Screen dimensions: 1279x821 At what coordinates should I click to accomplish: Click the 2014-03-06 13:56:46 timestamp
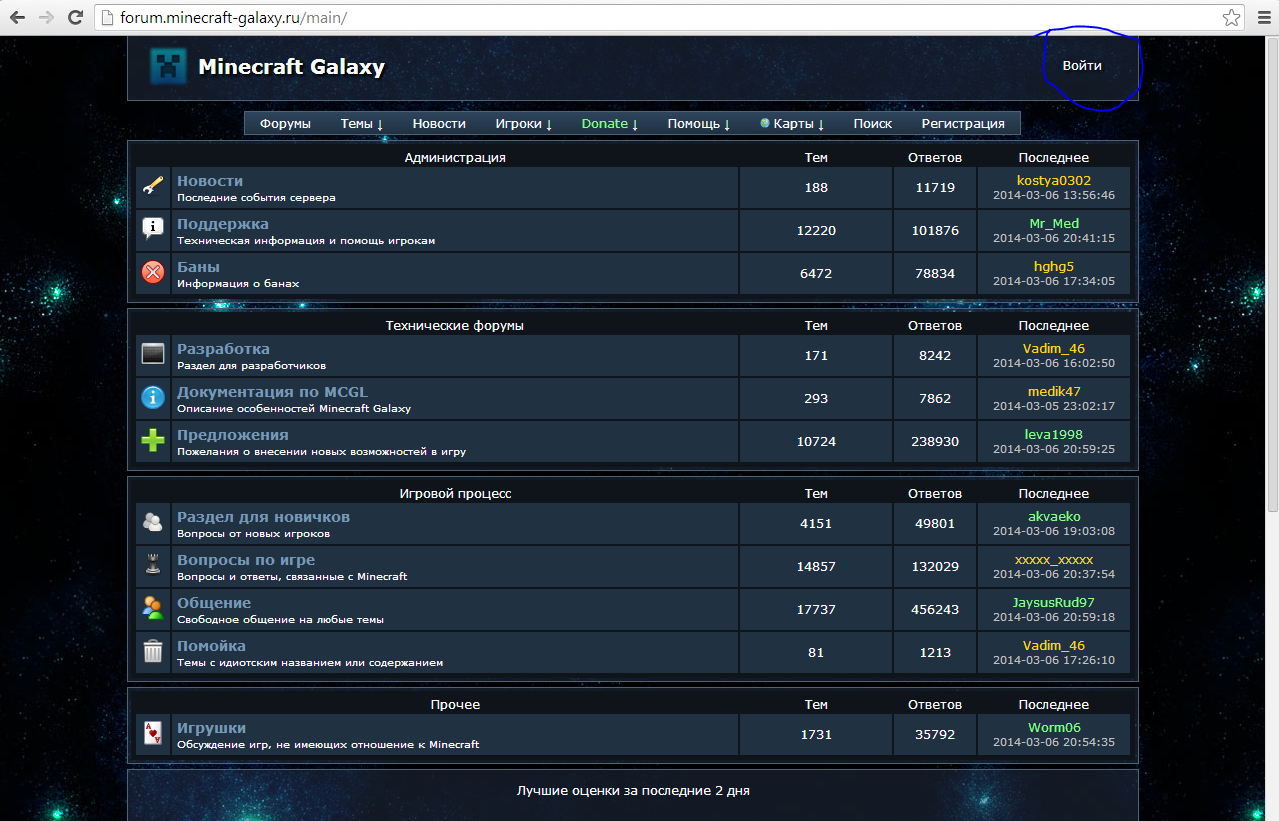point(1054,196)
